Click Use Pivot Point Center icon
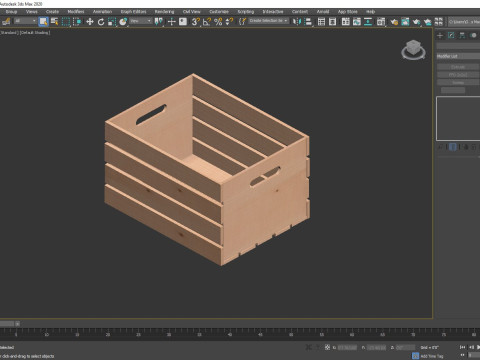 [159, 22]
